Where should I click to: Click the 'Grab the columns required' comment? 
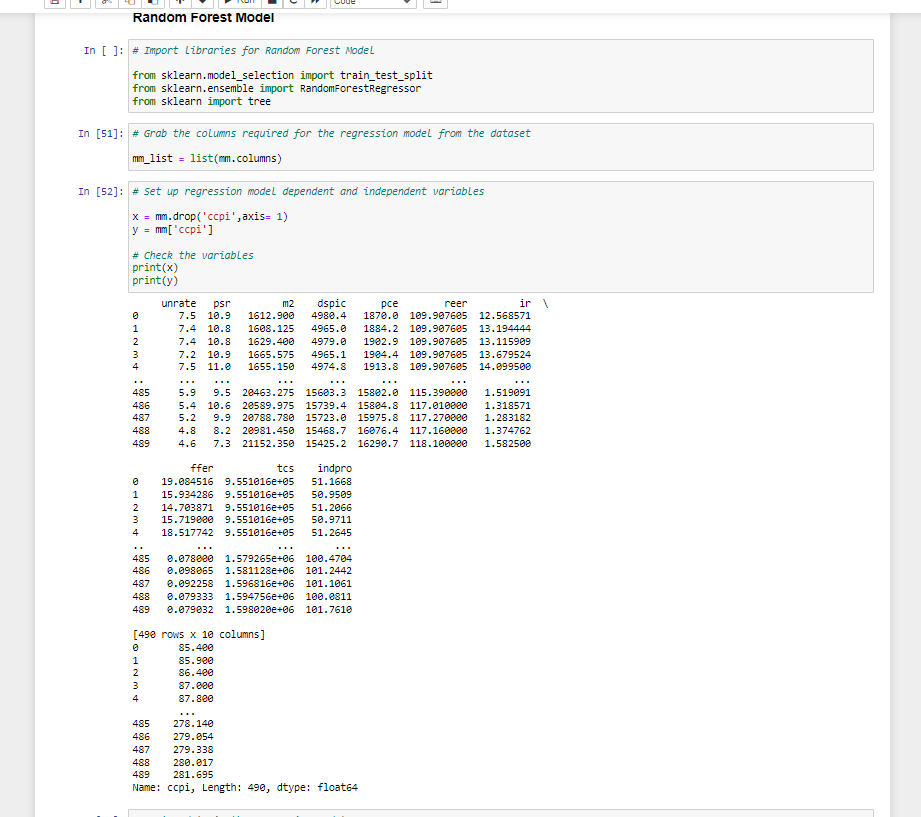(331, 134)
